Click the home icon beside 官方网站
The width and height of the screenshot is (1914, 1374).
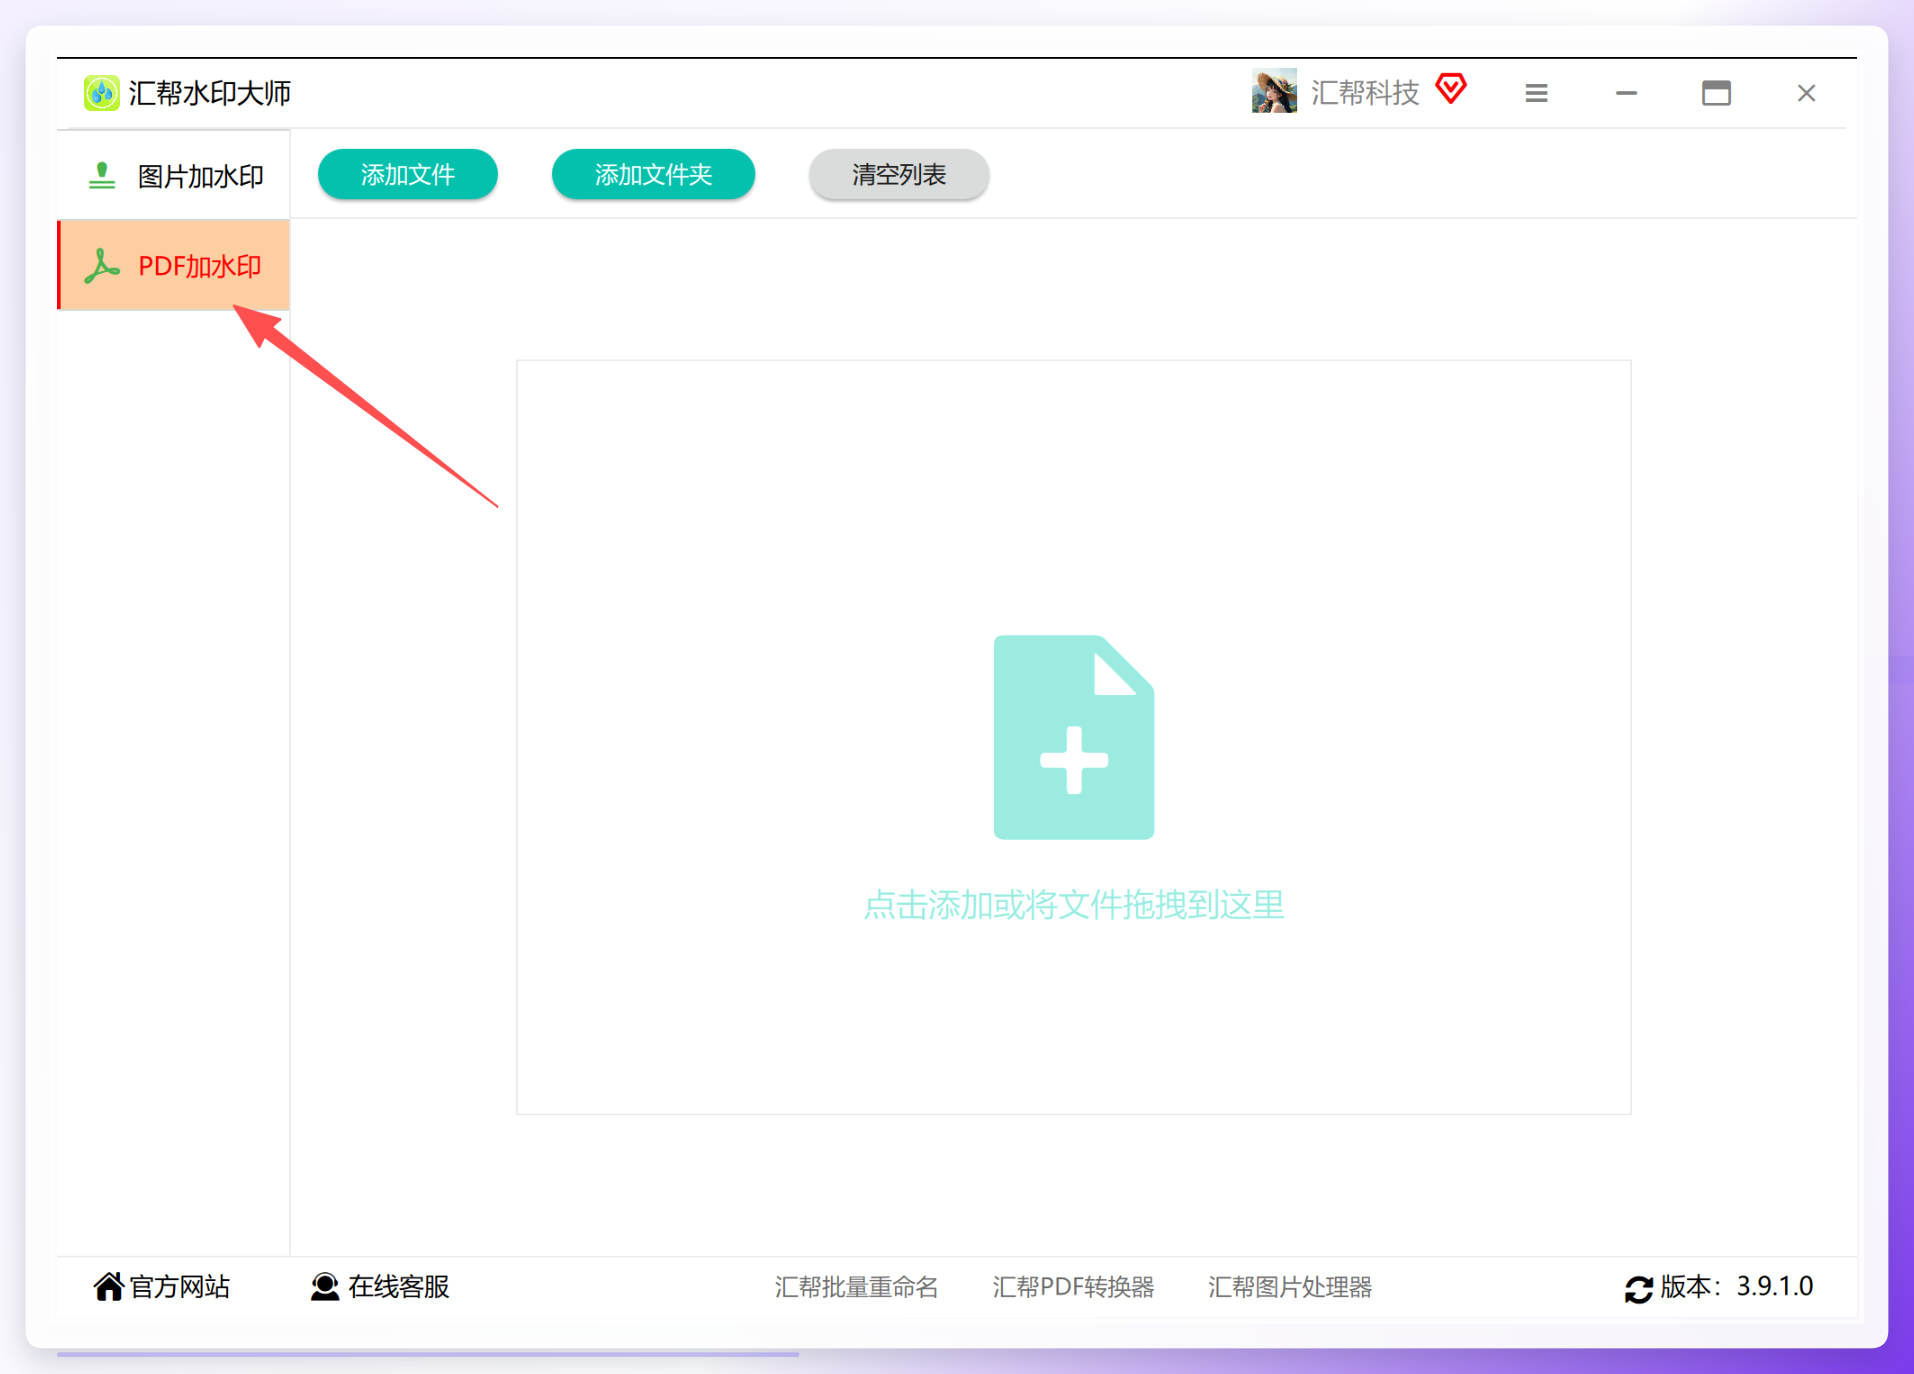tap(108, 1287)
